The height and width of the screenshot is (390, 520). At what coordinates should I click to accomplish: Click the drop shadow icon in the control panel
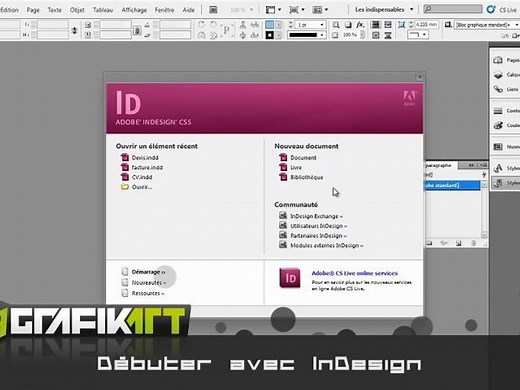pyautogui.click(x=348, y=25)
